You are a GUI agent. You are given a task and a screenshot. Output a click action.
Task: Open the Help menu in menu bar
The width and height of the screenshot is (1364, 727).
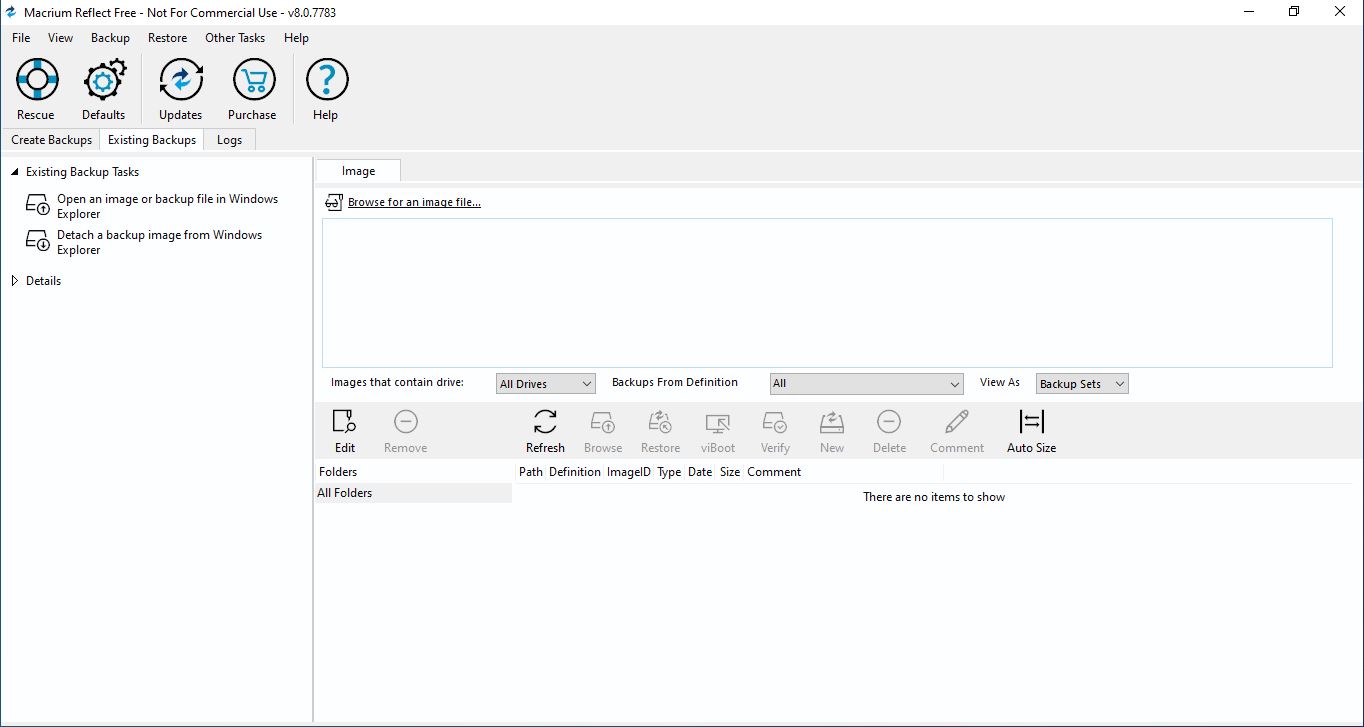coord(296,38)
